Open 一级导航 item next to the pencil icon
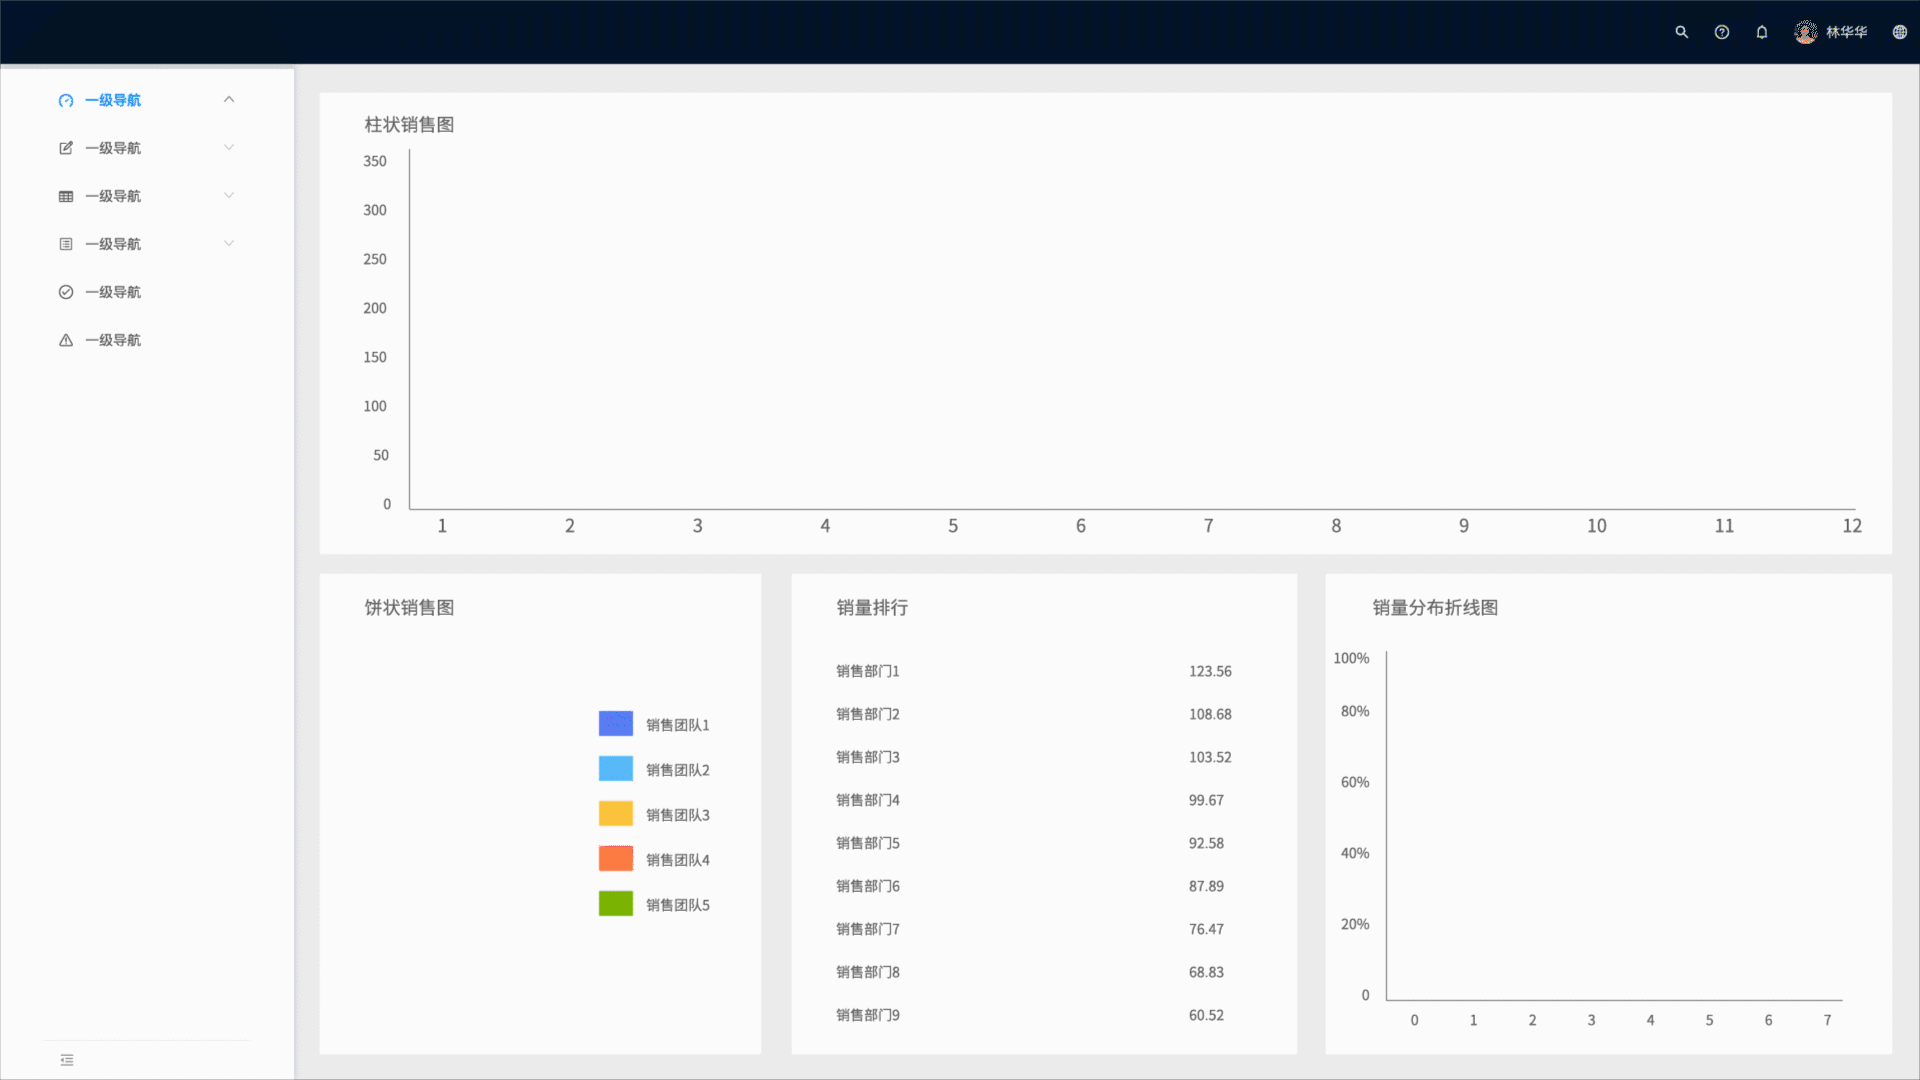This screenshot has height=1080, width=1920. [x=113, y=148]
